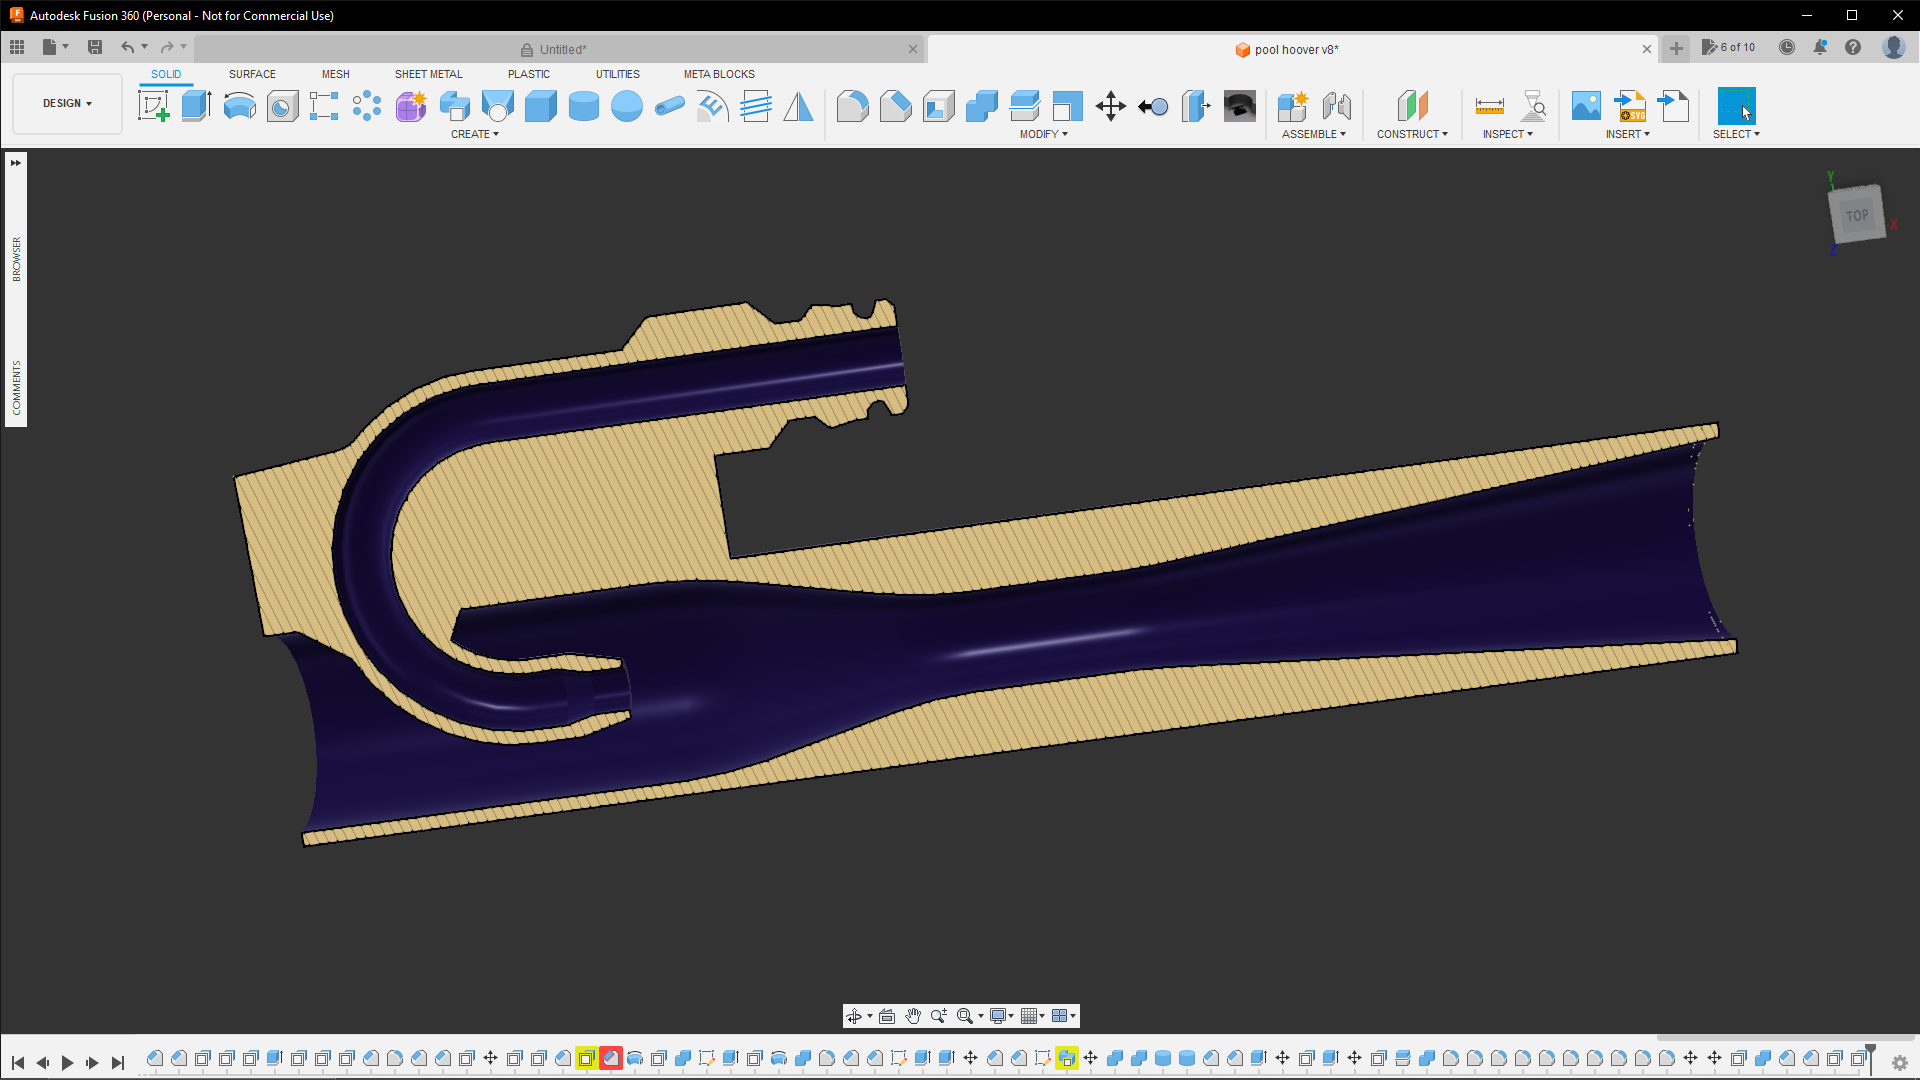Select the Move/Copy tool

pyautogui.click(x=1110, y=106)
